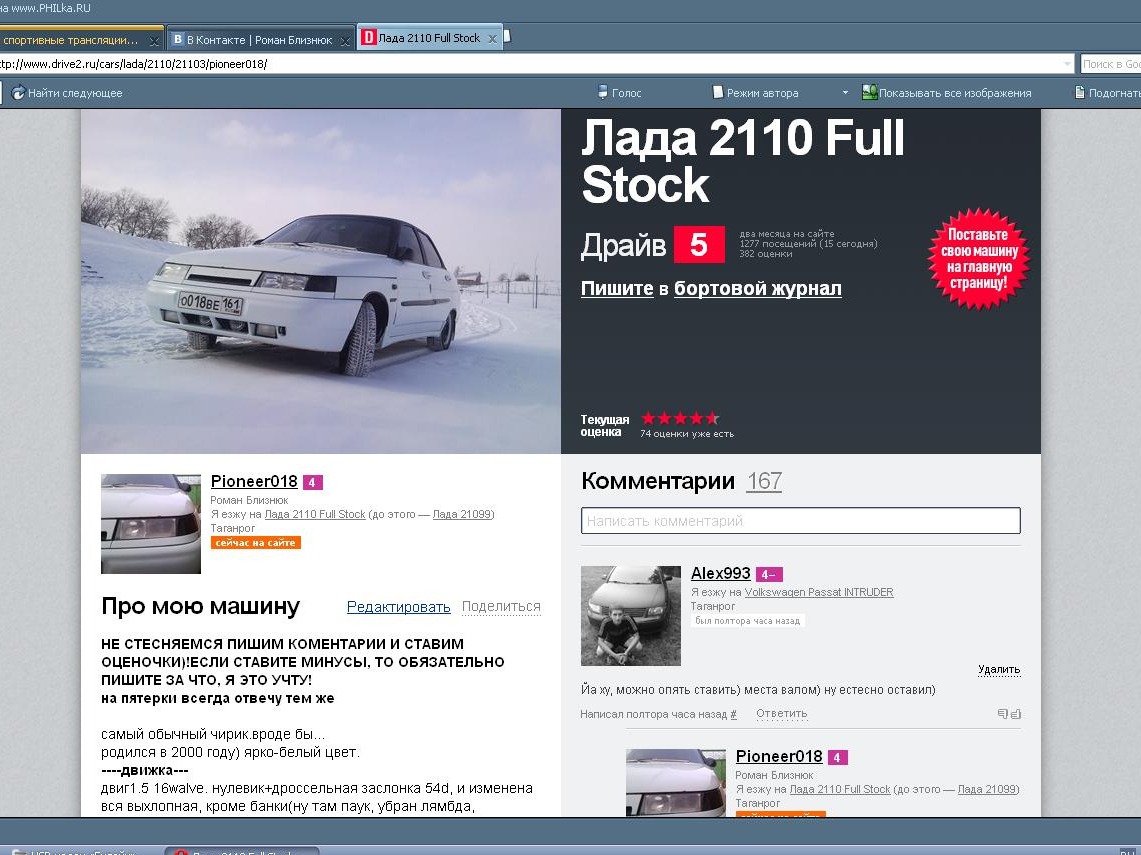This screenshot has width=1141, height=855.
Task: Open 'Лада 21099' link in reply comment
Action: point(987,790)
